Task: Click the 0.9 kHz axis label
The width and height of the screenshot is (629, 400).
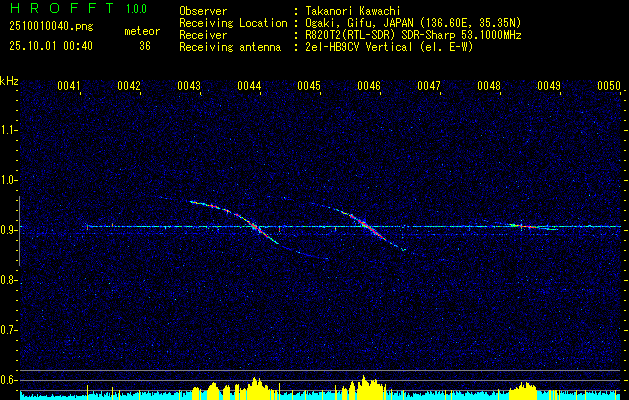Action: click(7, 230)
